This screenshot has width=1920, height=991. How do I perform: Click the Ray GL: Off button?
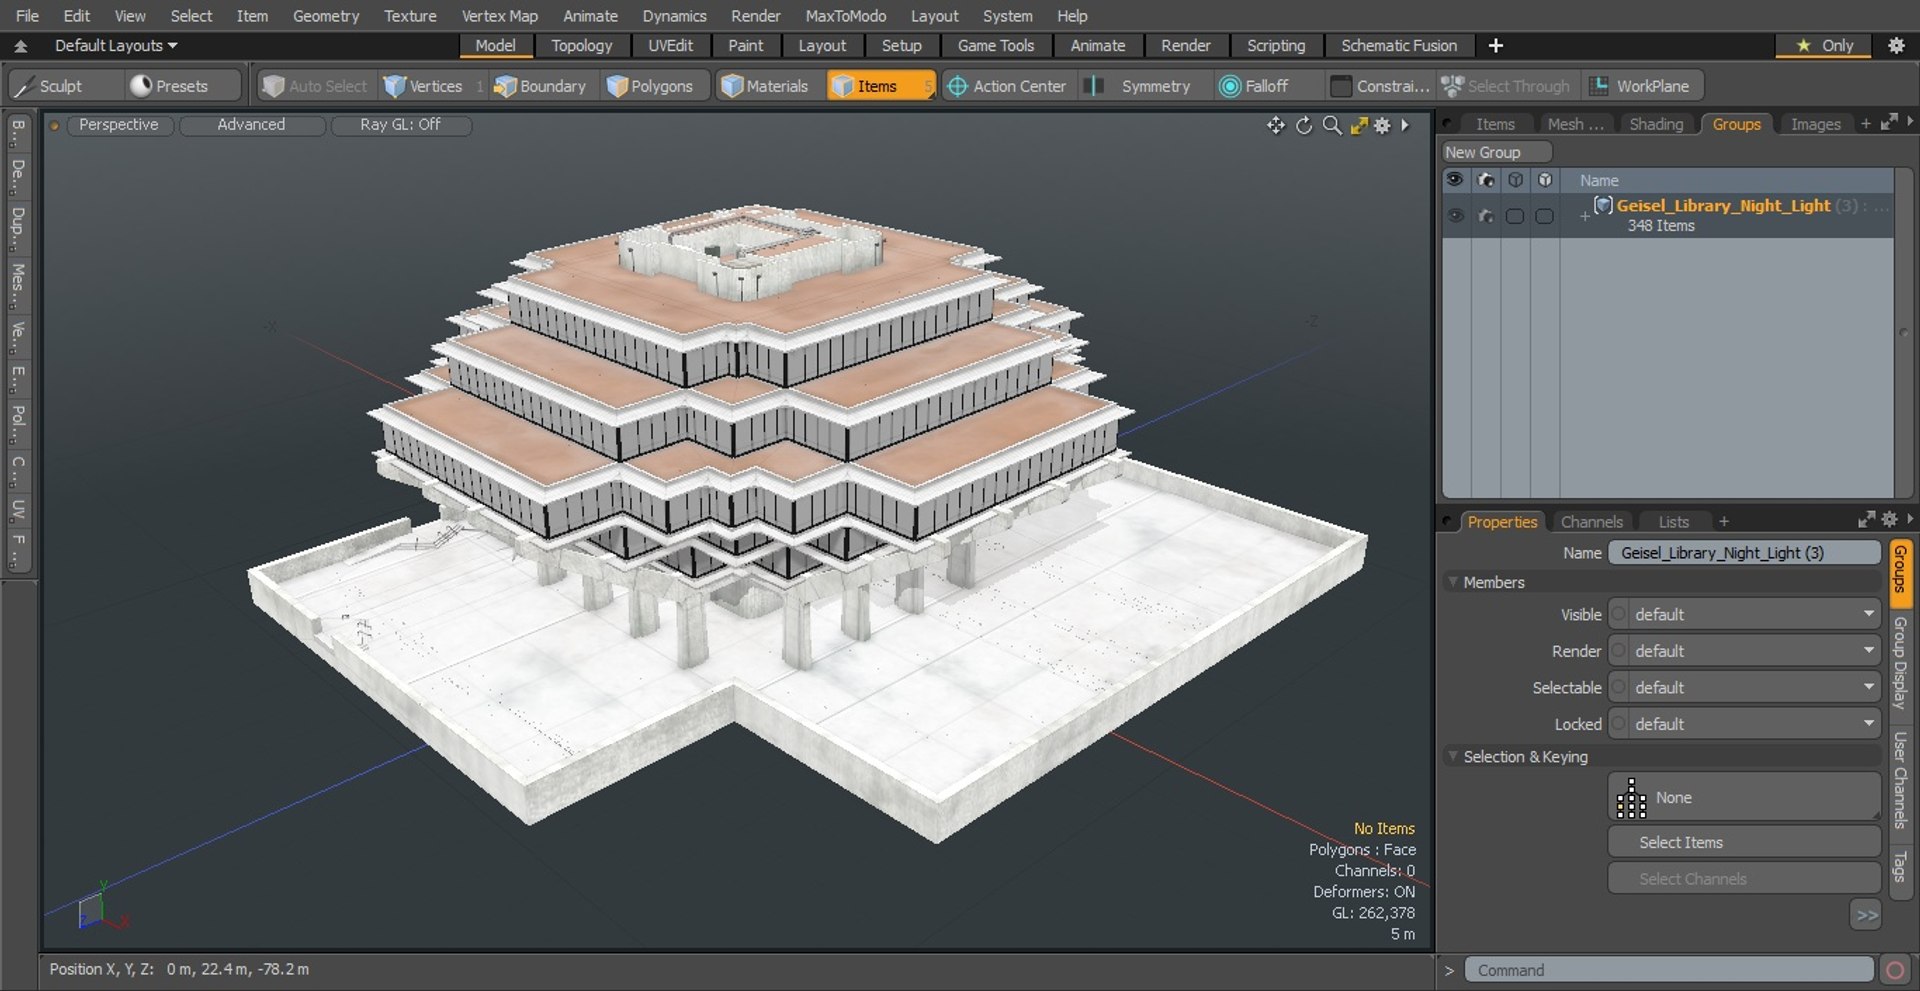point(400,125)
